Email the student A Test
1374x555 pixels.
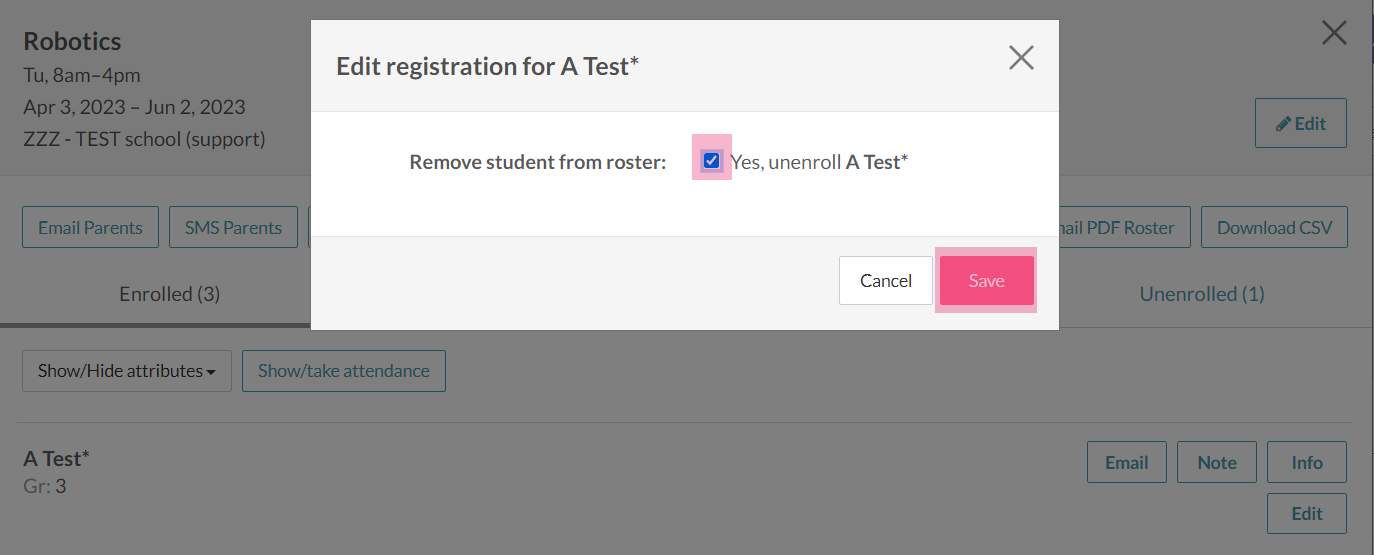click(1126, 462)
